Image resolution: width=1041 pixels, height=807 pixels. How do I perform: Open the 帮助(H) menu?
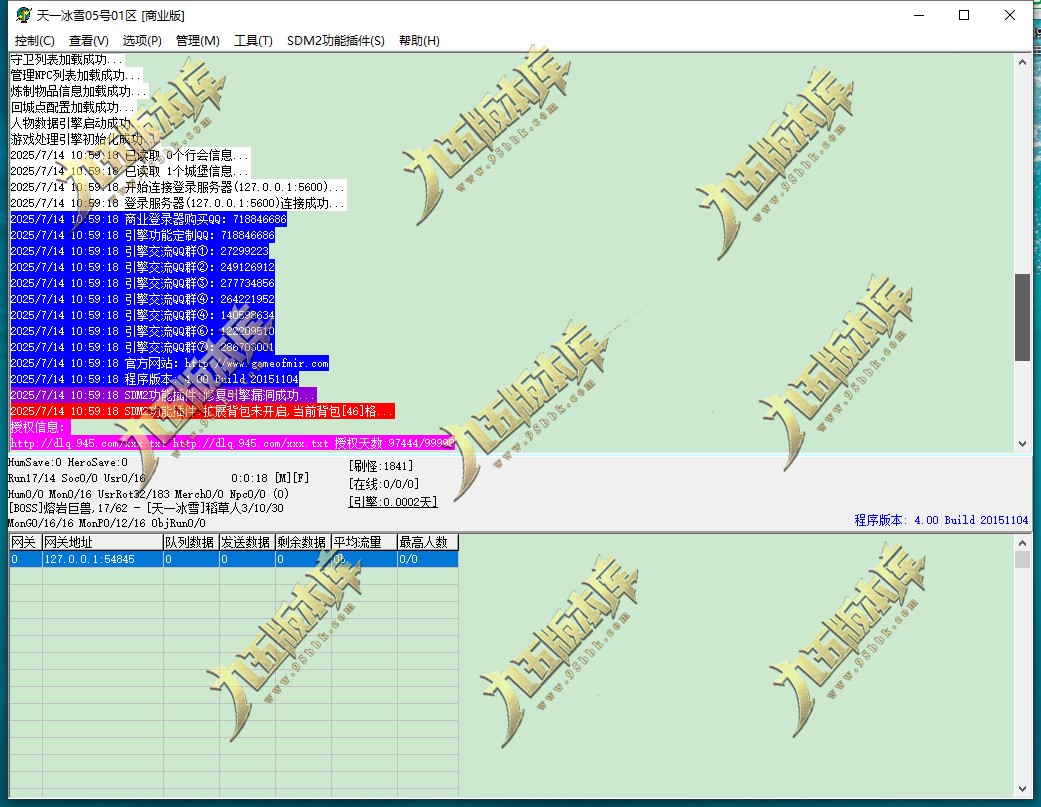pyautogui.click(x=419, y=40)
